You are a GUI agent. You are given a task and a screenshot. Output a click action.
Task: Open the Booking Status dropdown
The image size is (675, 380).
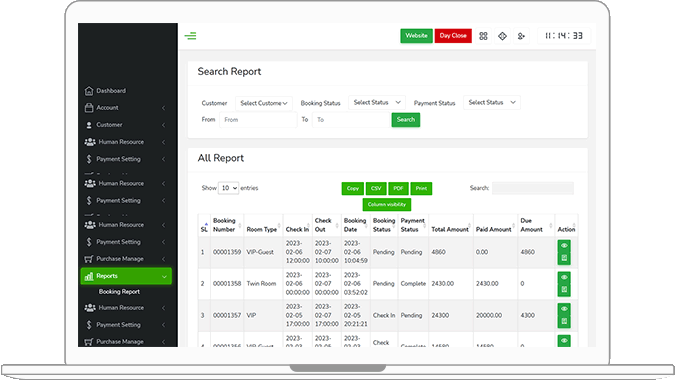click(x=377, y=102)
